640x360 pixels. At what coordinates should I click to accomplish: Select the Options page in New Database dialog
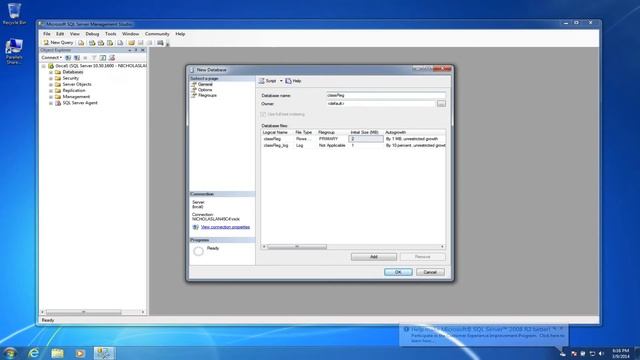pos(205,90)
